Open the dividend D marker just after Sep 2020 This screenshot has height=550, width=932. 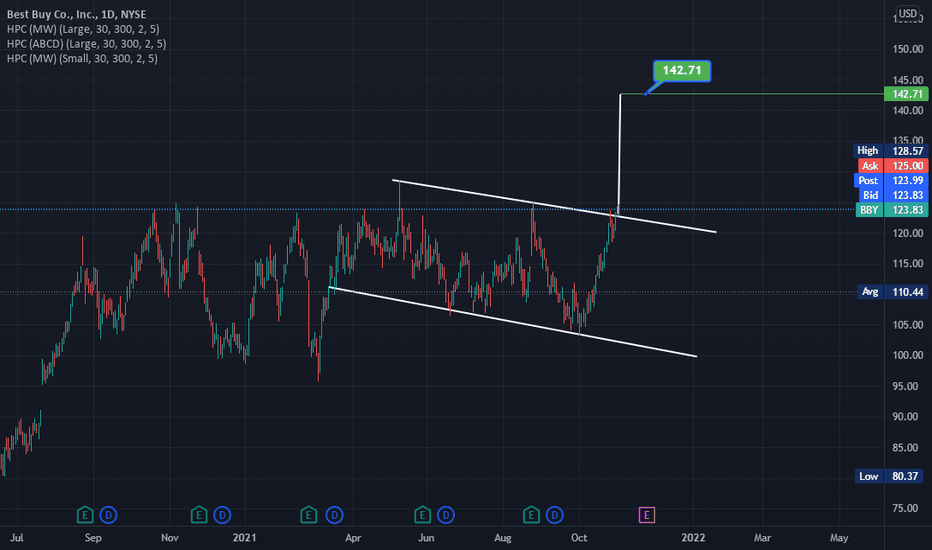[x=108, y=515]
